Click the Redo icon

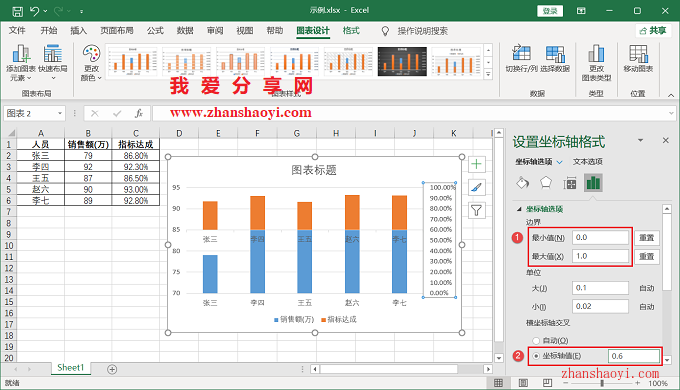click(x=59, y=11)
